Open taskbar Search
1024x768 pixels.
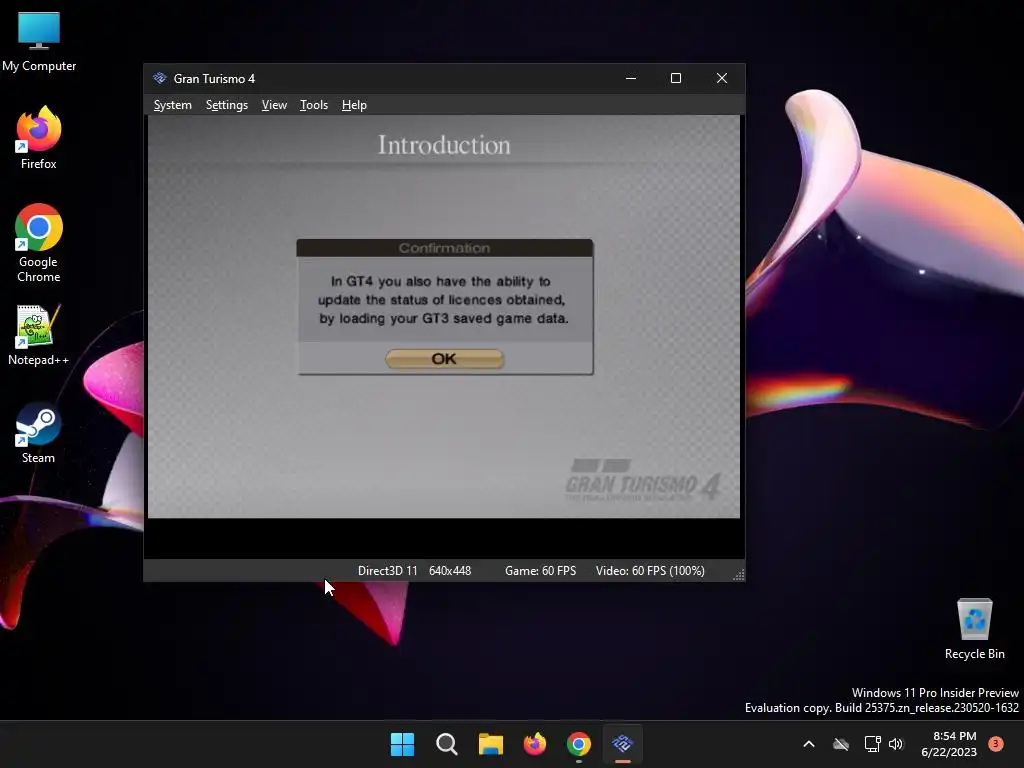447,744
